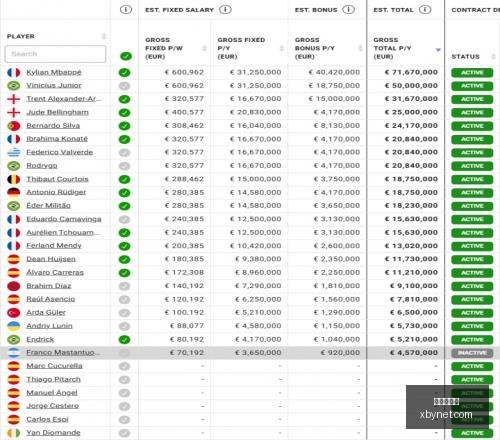Image resolution: width=500 pixels, height=440 pixels.
Task: Sort by Gross Fixed P/Y column
Action: [282, 48]
